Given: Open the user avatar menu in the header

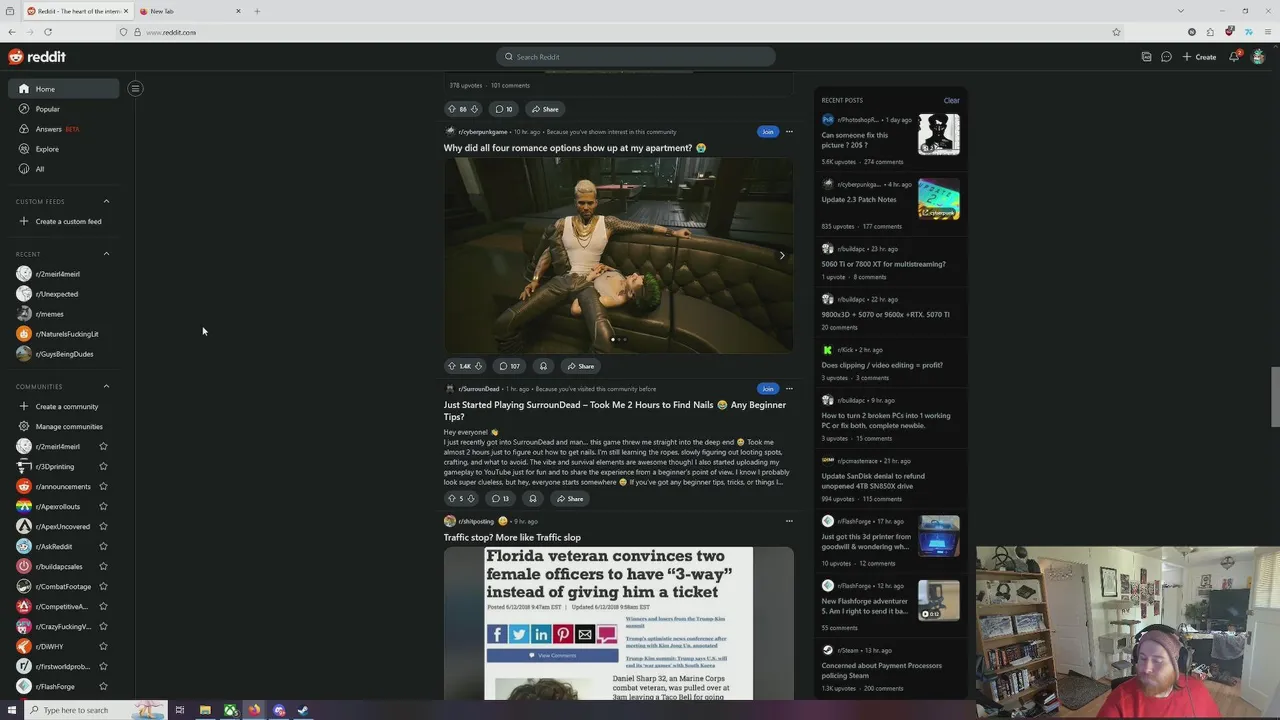Looking at the screenshot, I should pos(1258,57).
